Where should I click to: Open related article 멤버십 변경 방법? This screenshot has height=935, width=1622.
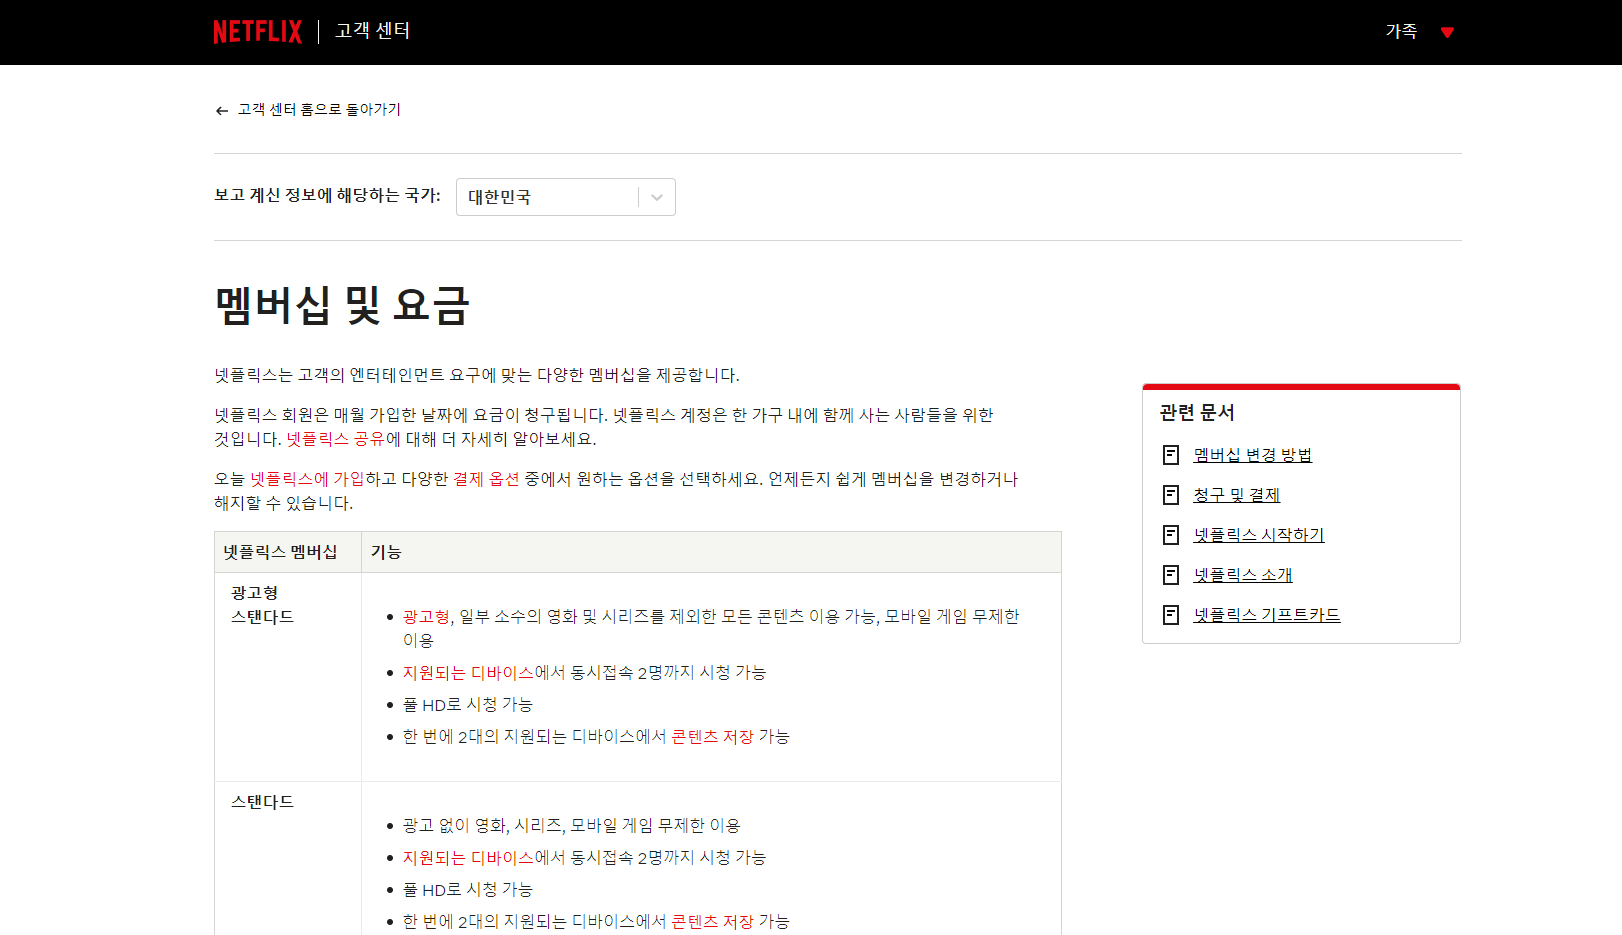coord(1252,455)
